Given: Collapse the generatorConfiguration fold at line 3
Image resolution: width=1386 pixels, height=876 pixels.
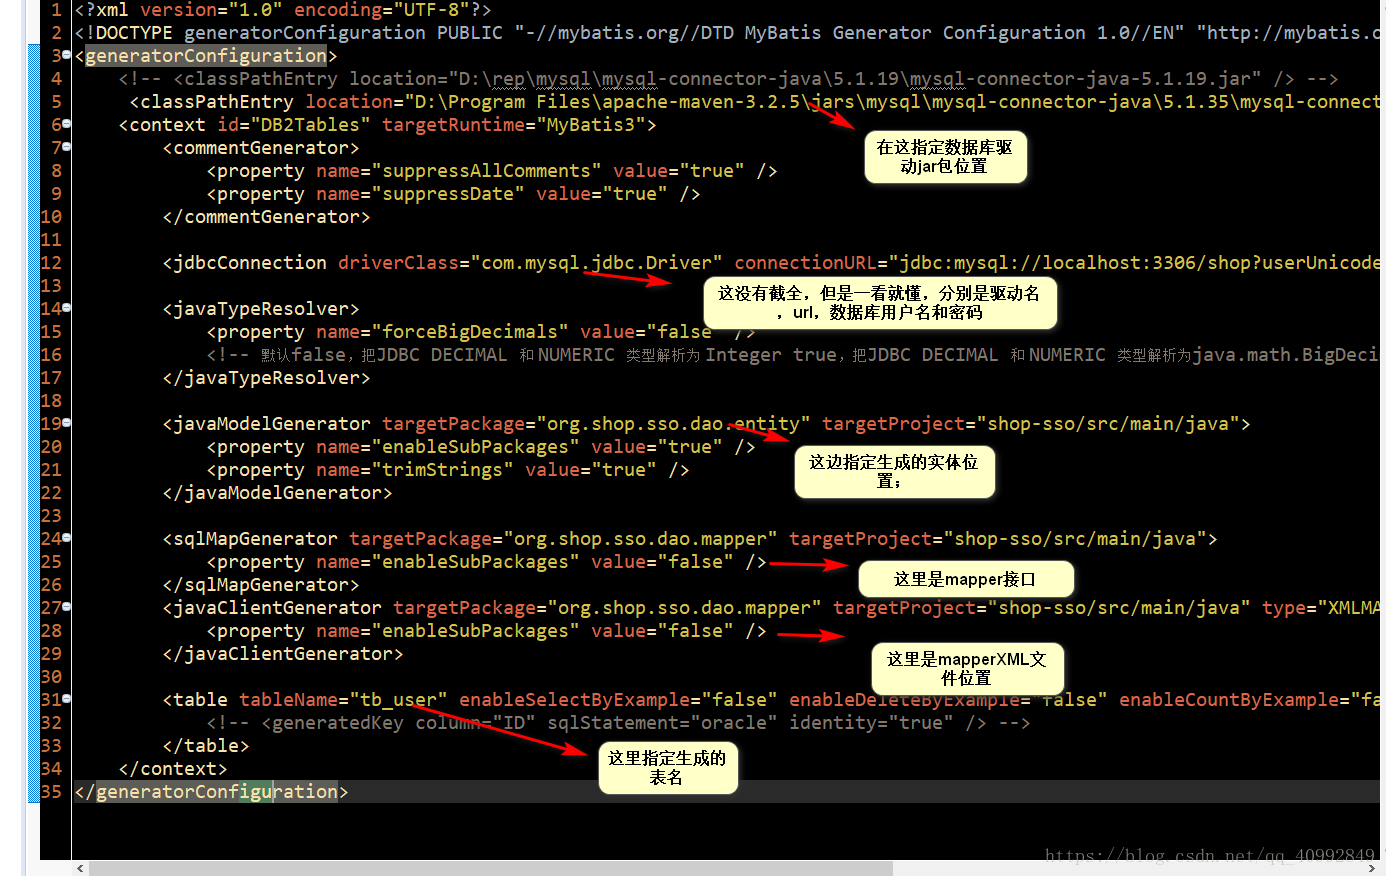Looking at the screenshot, I should tap(64, 55).
